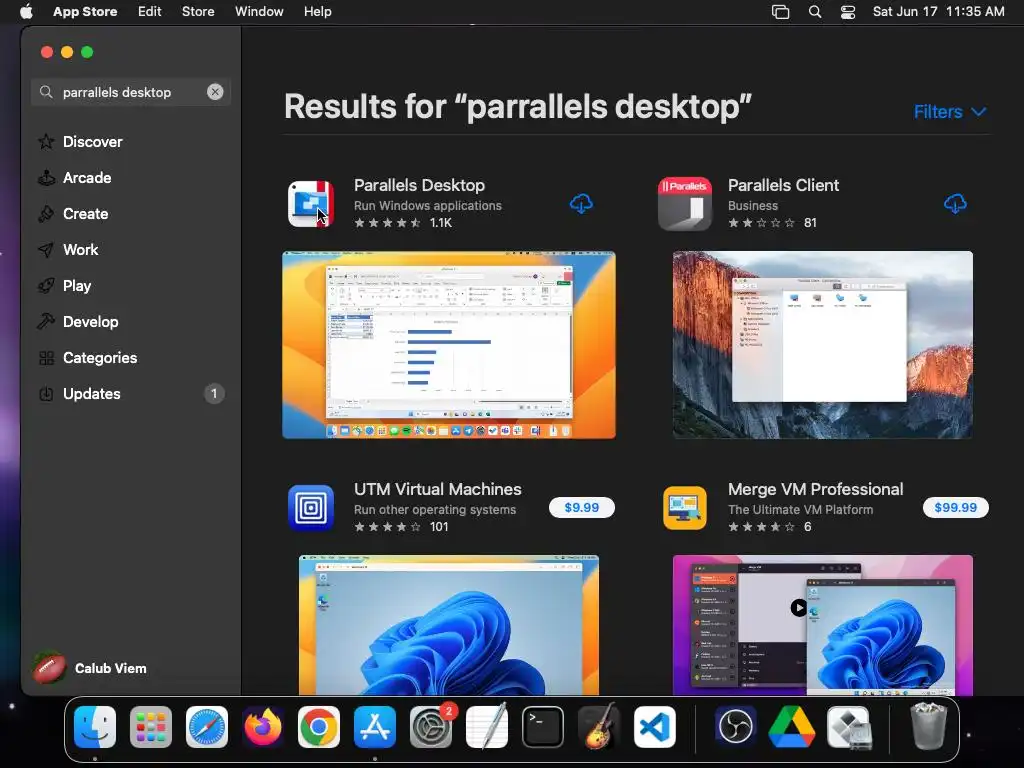
Task: Buy Merge VM Professional for $99.99
Action: (955, 507)
